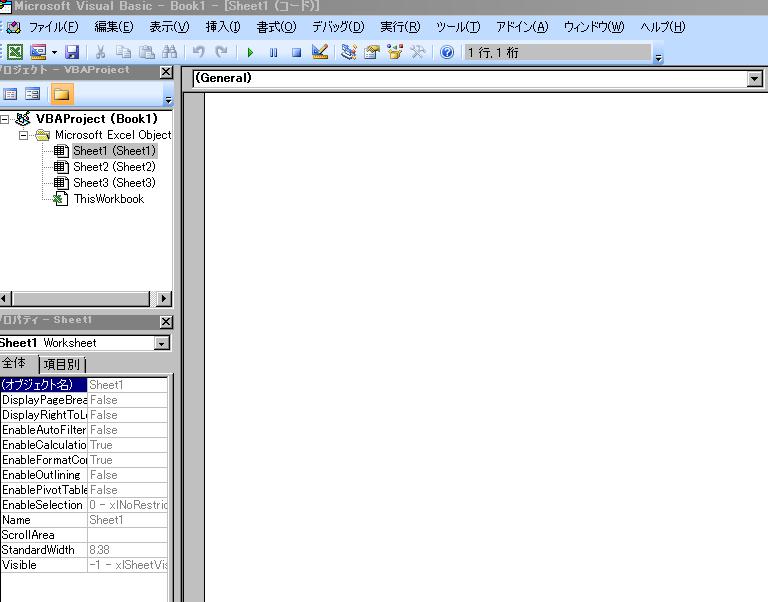Close the Properties Sheet1 pane
Image resolution: width=768 pixels, height=602 pixels.
point(167,322)
